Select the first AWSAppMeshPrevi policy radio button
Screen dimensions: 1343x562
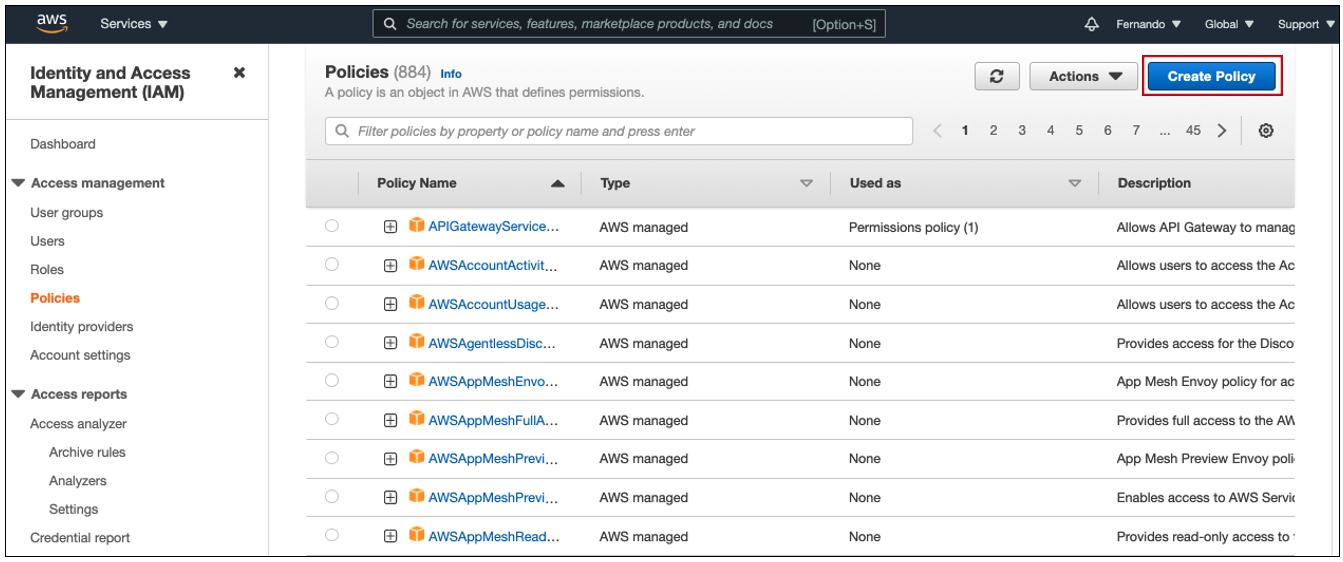click(x=332, y=458)
